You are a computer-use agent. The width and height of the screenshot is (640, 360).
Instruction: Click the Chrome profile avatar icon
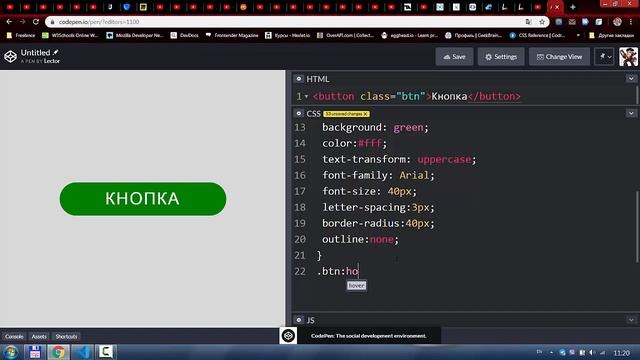pos(617,22)
